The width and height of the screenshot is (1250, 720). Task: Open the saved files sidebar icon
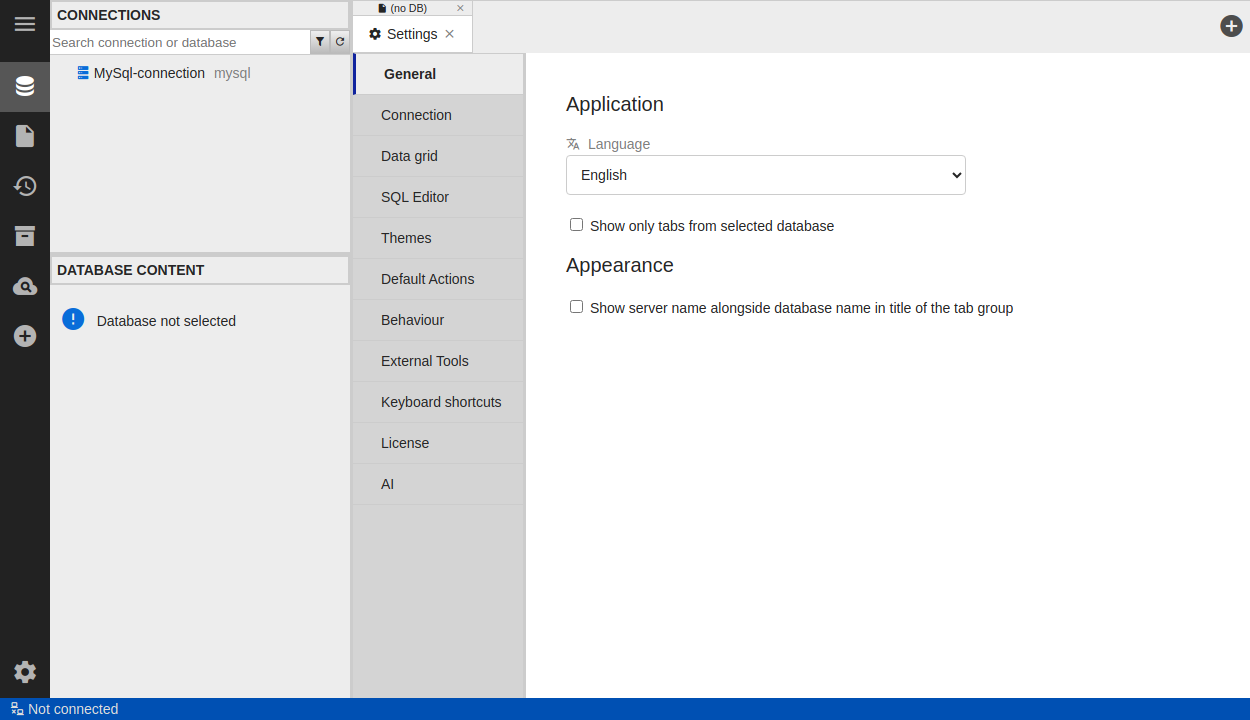(x=25, y=136)
